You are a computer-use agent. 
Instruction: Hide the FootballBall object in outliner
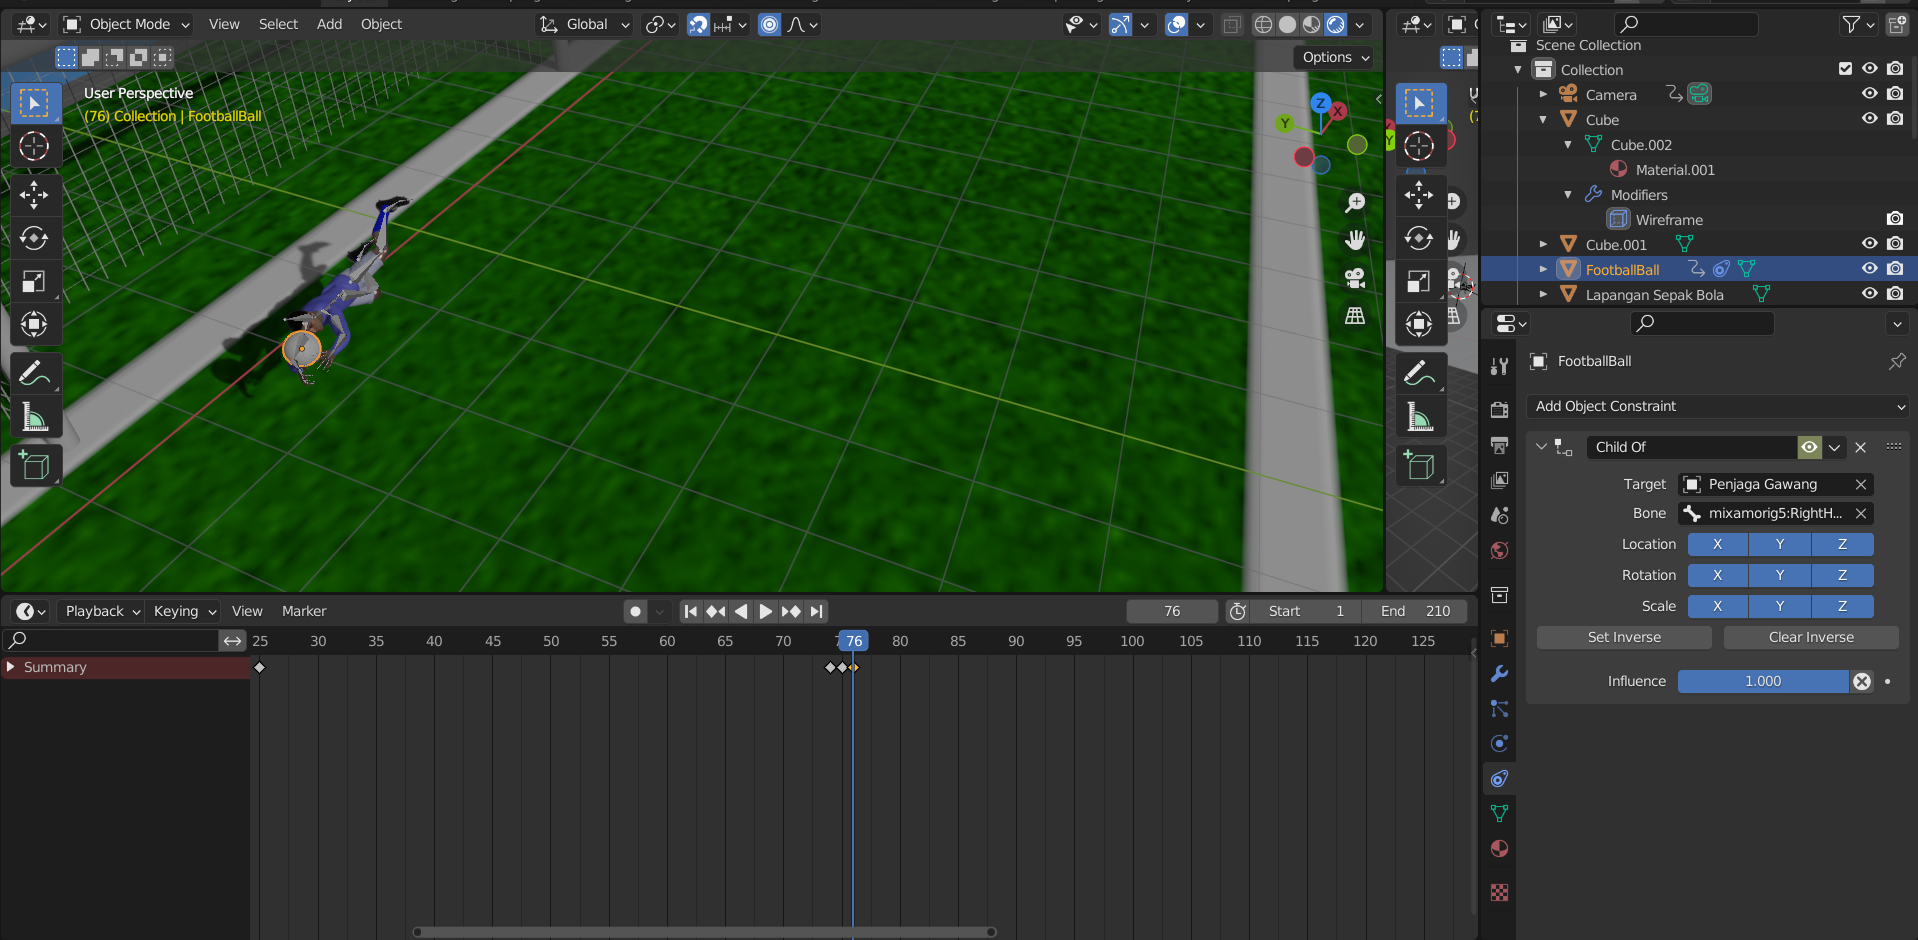[x=1869, y=269]
